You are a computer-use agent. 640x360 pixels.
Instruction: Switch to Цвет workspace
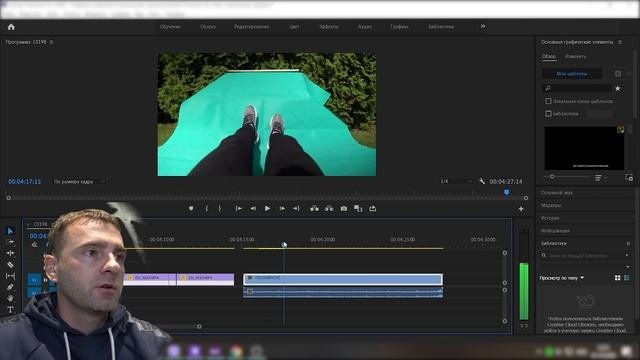coord(294,27)
